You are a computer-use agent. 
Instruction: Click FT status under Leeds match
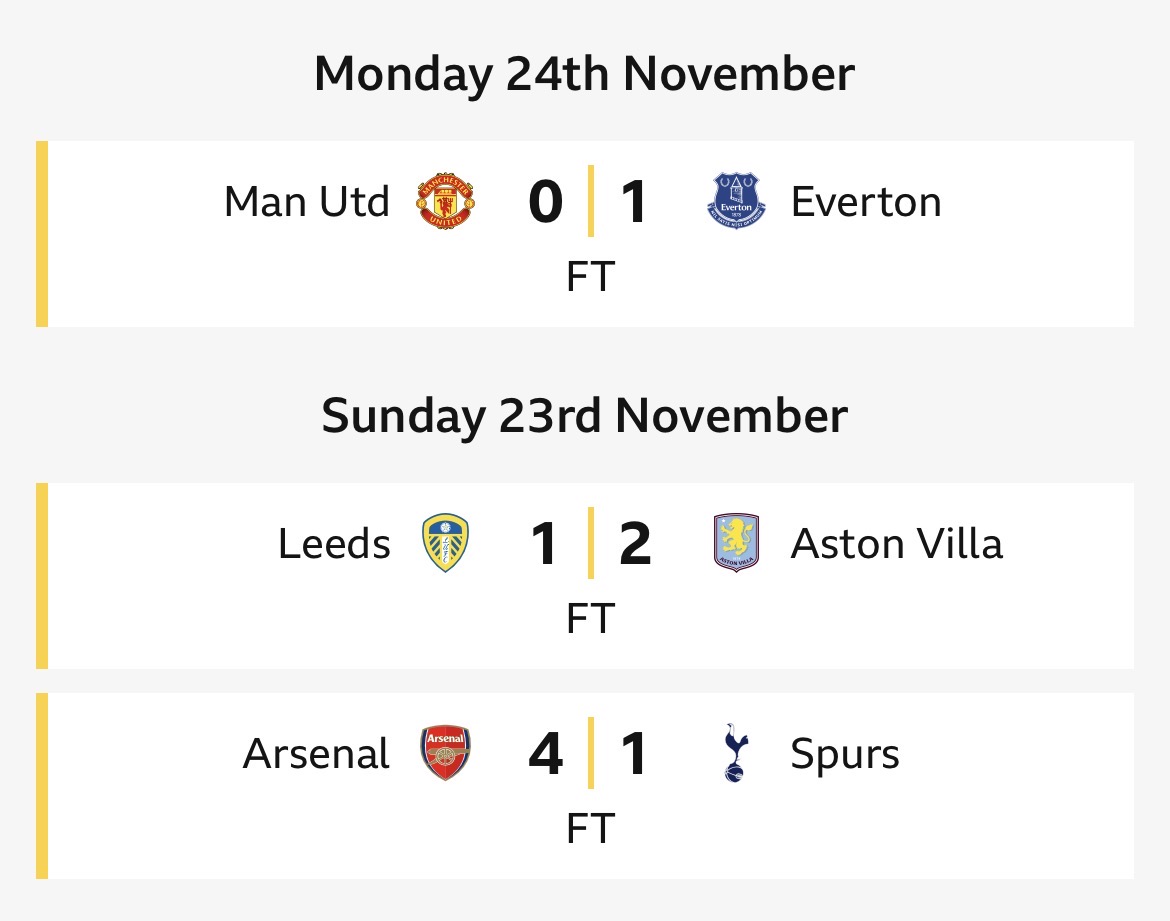(589, 619)
